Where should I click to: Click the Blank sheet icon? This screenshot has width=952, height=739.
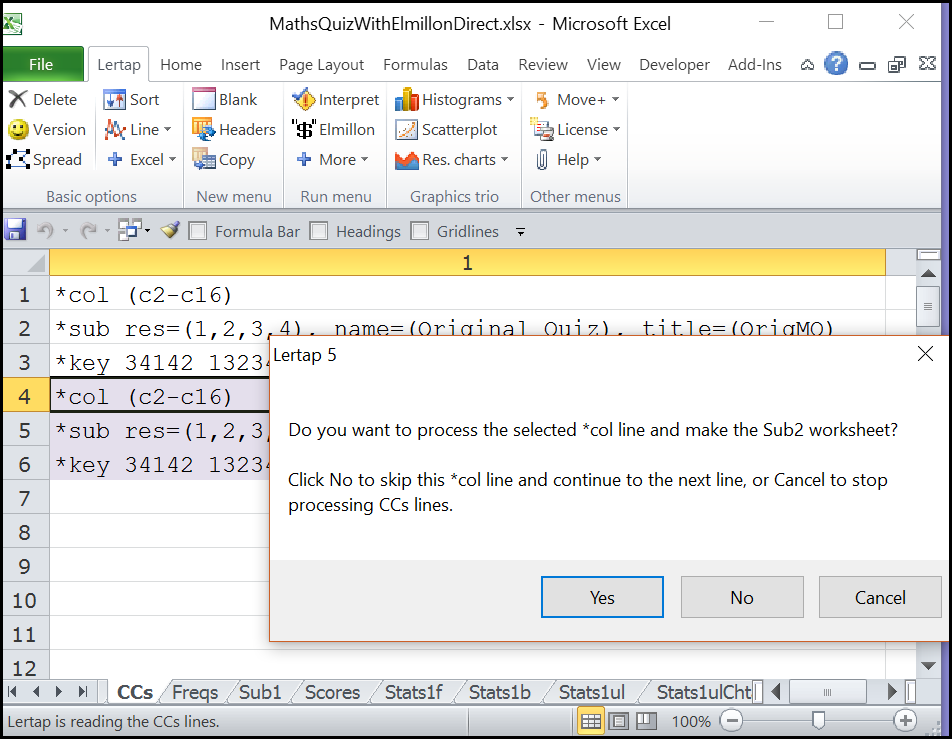[x=203, y=99]
